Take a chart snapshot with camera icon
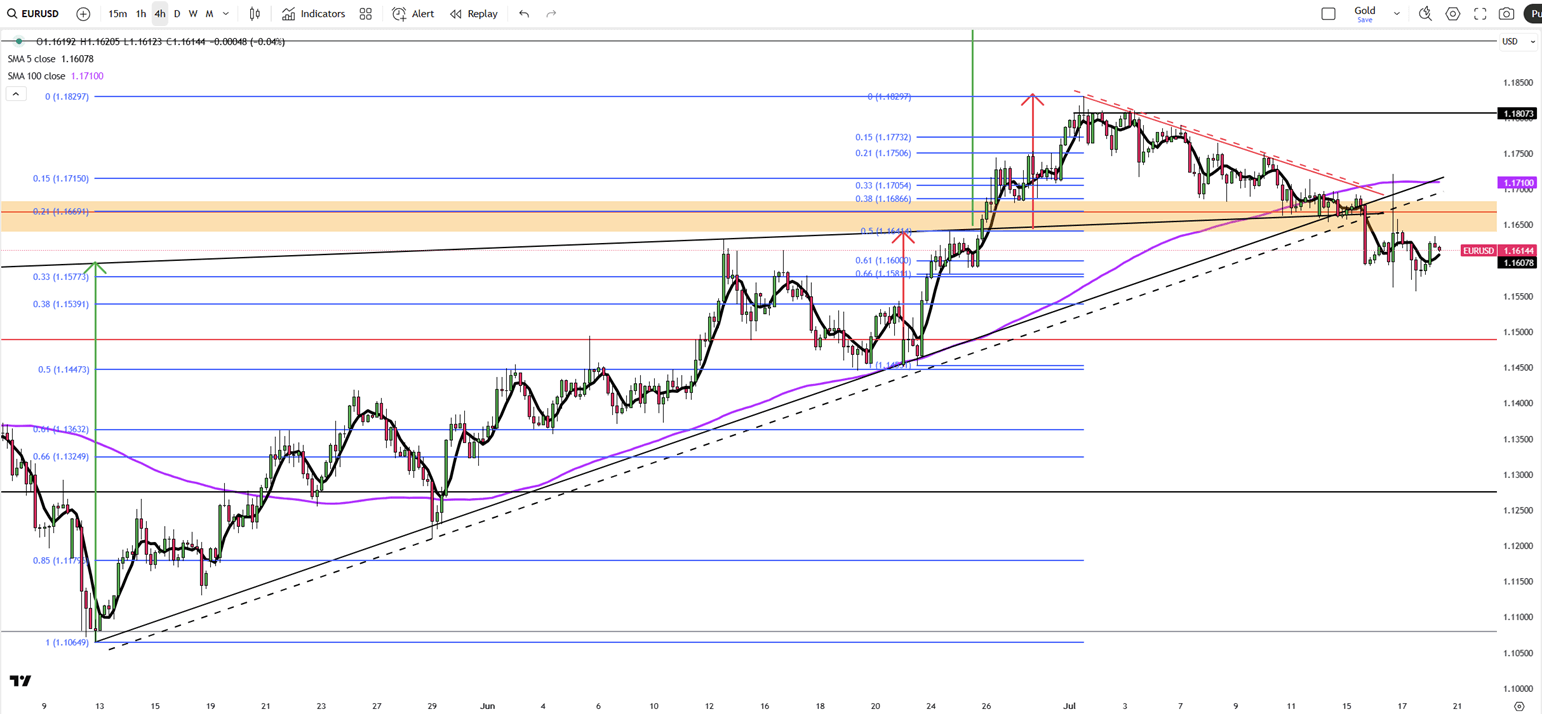The height and width of the screenshot is (714, 1542). click(x=1506, y=14)
